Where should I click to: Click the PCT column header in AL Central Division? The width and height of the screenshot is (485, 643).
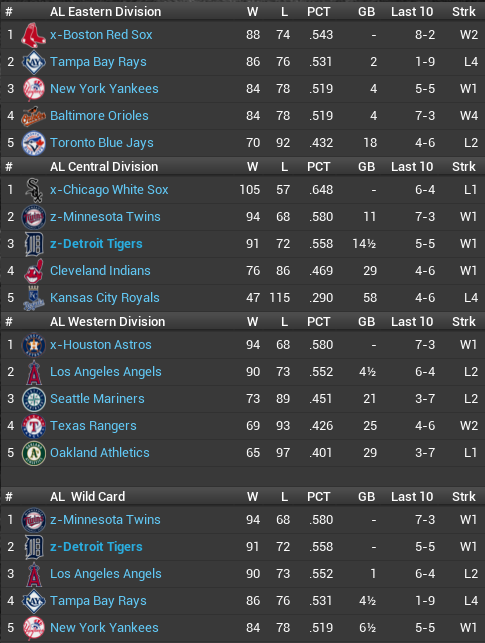click(319, 167)
